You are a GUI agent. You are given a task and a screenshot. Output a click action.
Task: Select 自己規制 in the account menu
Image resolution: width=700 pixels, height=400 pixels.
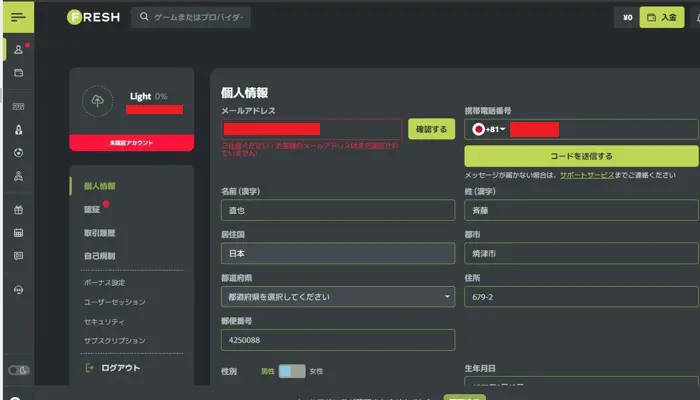[100, 256]
